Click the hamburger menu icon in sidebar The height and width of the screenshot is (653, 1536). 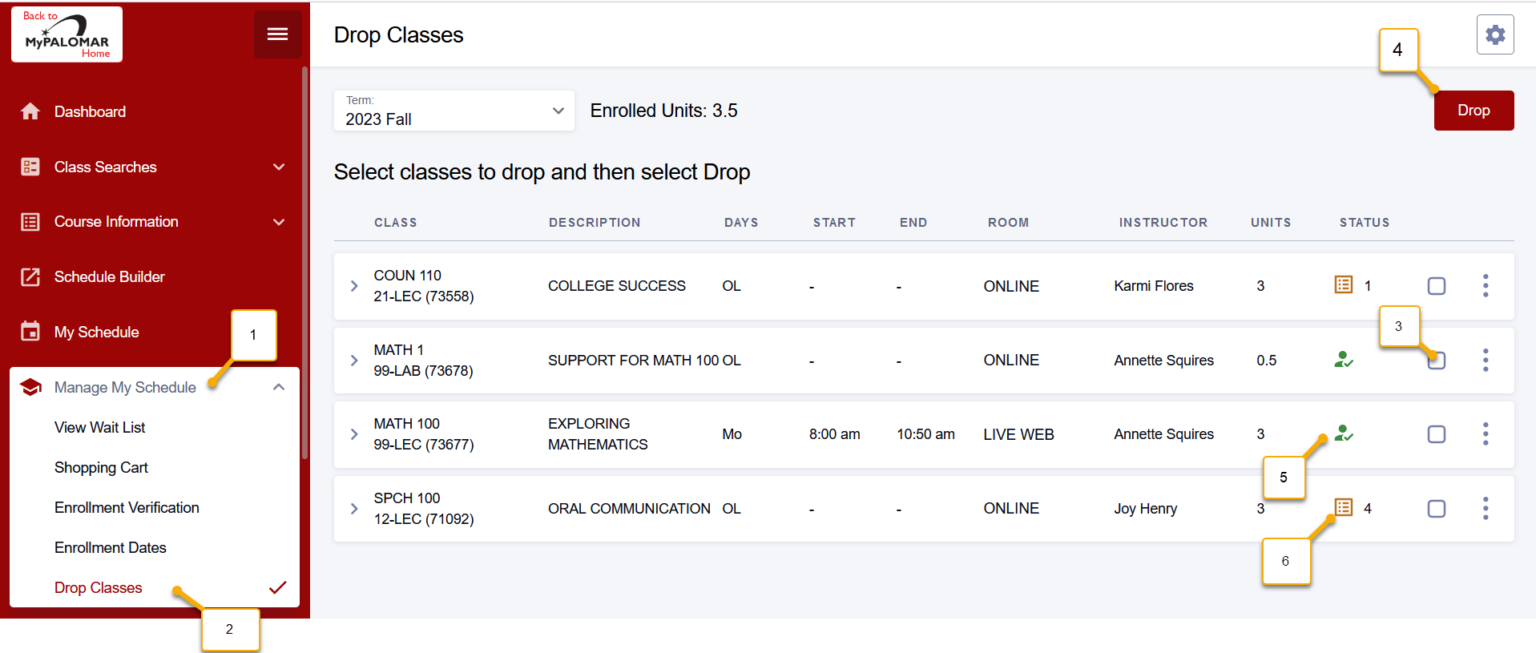pos(277,35)
